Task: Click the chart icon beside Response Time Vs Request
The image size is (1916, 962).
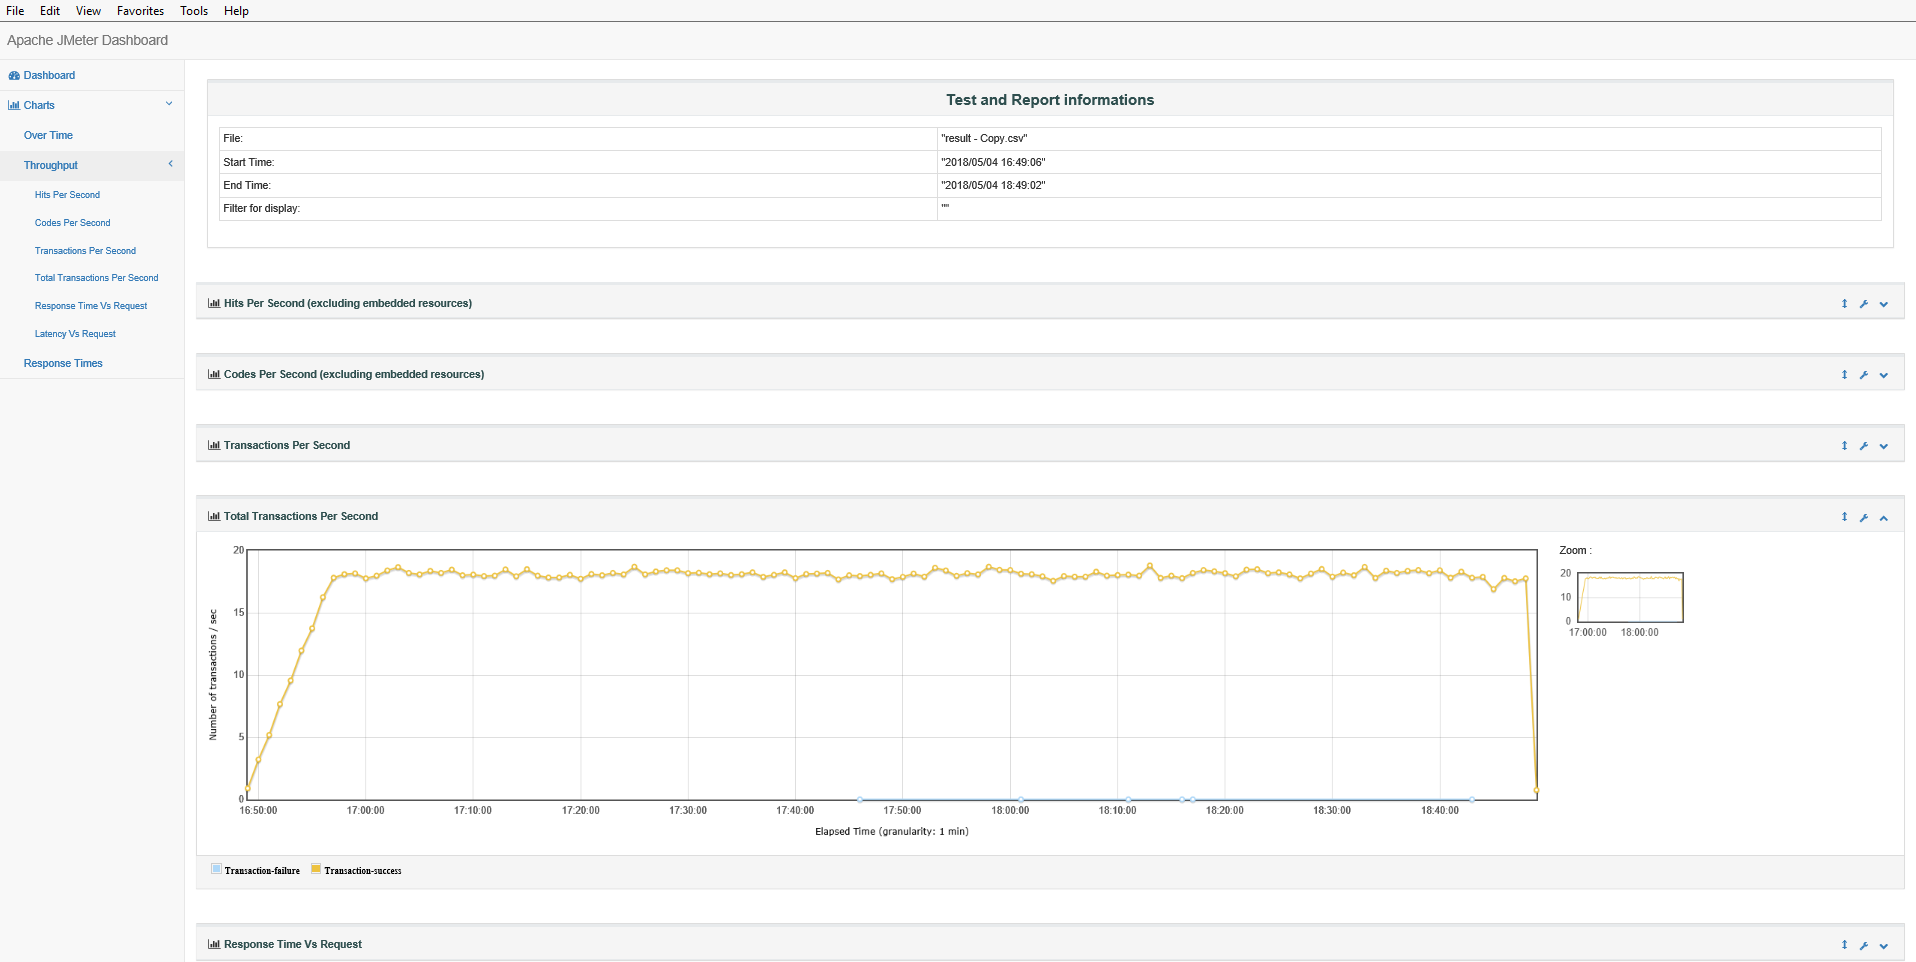Action: pos(212,944)
